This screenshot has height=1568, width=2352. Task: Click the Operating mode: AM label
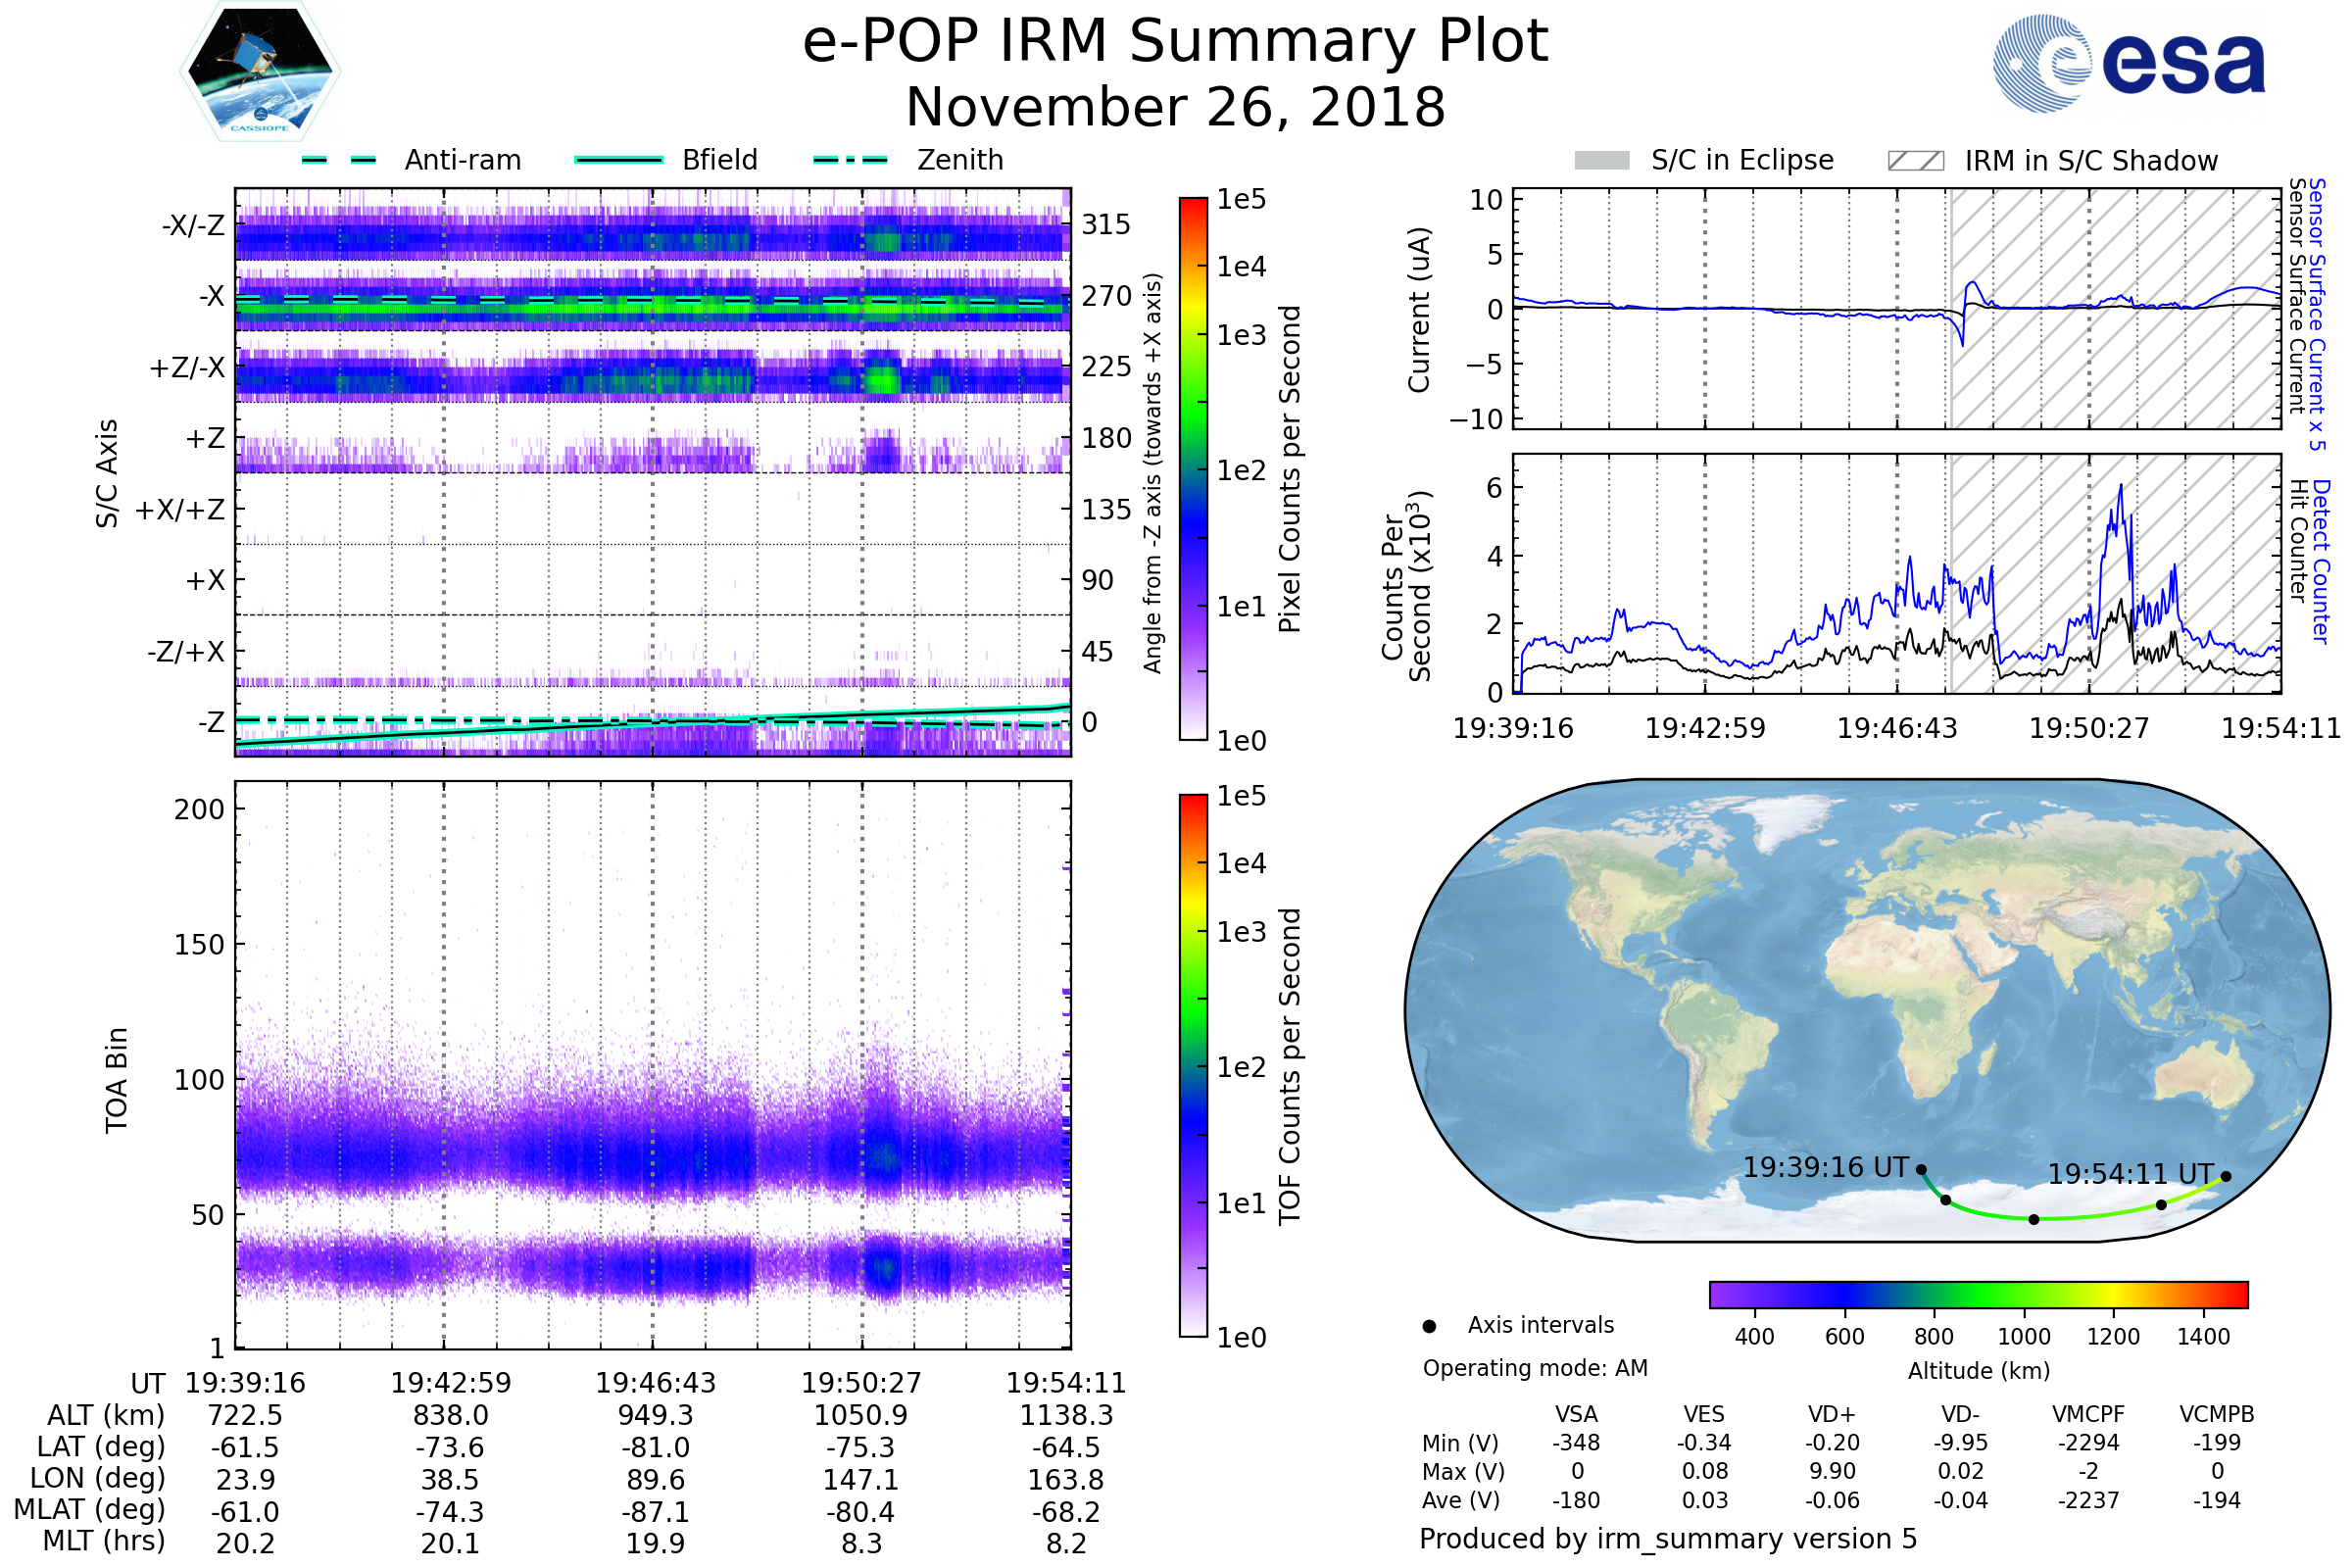click(x=1535, y=1368)
